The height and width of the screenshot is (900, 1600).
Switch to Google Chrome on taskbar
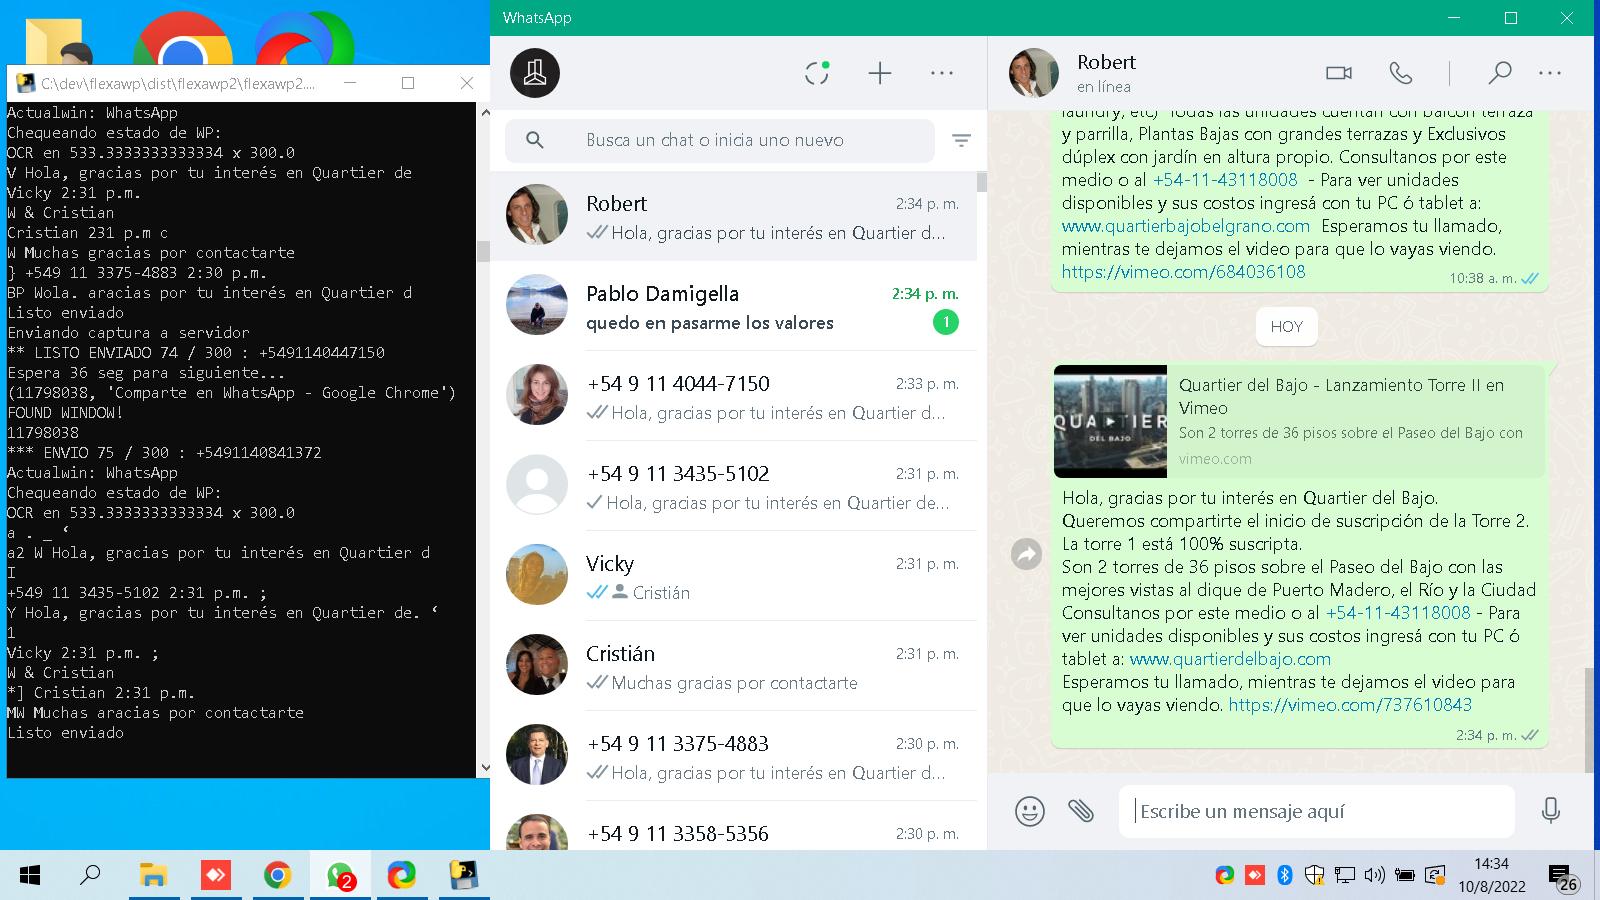[x=277, y=876]
